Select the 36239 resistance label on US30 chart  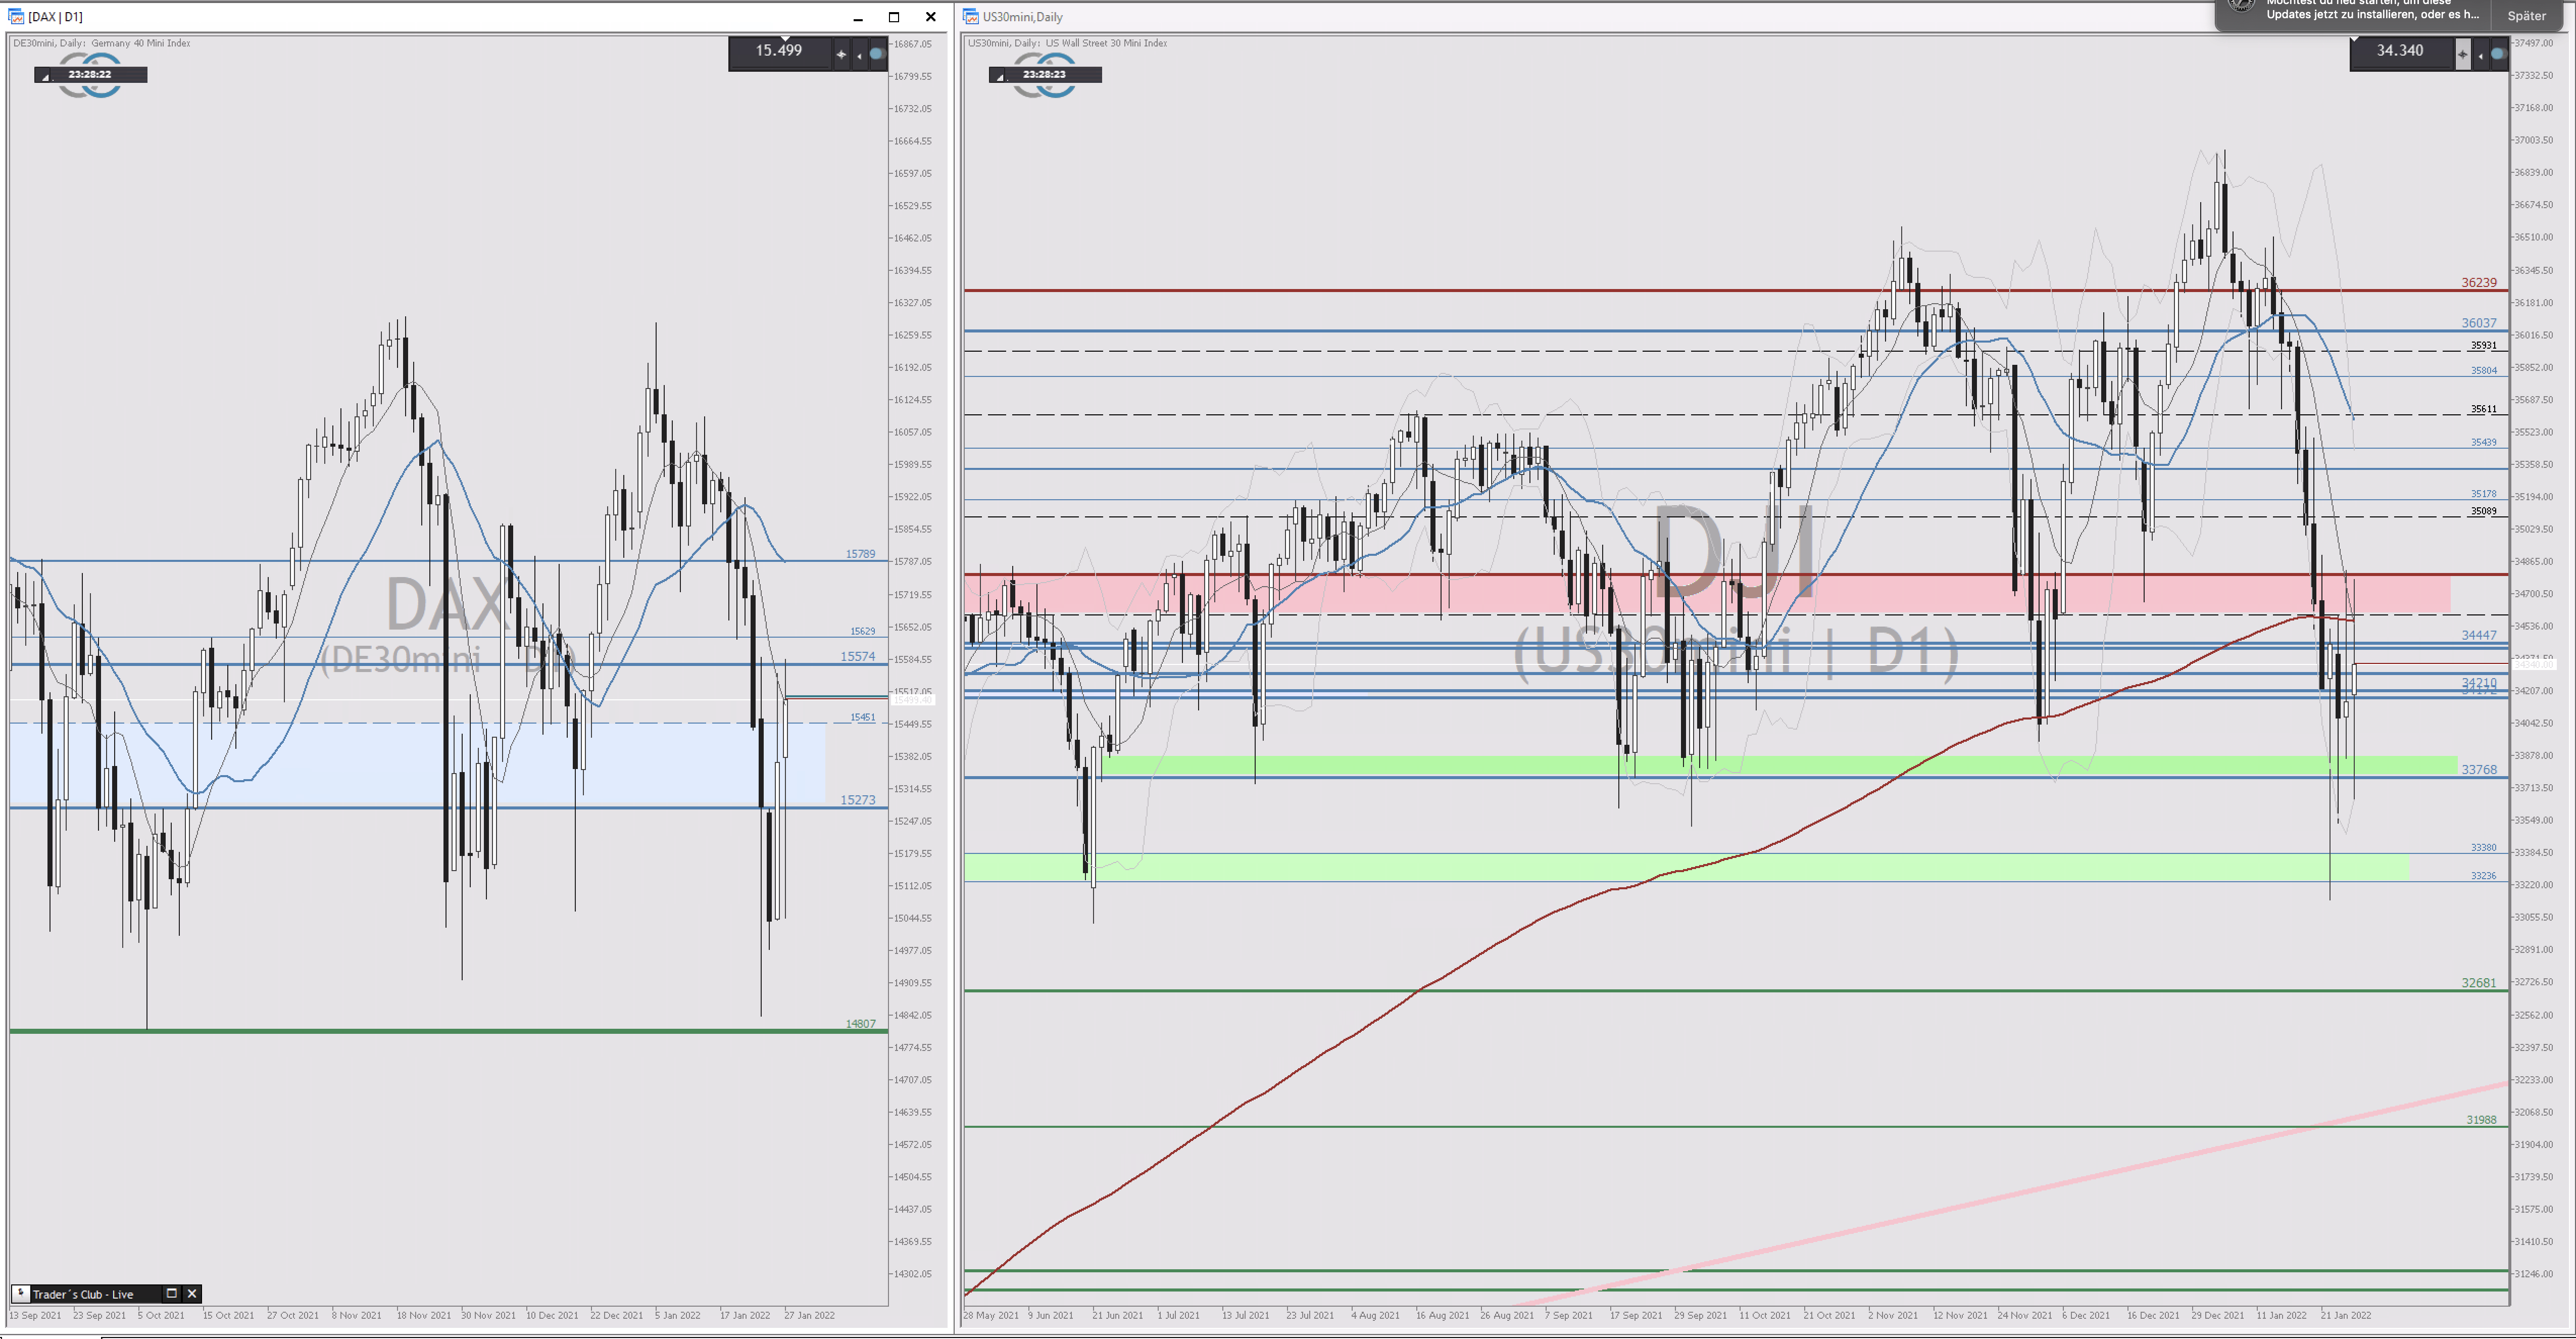pyautogui.click(x=2479, y=283)
